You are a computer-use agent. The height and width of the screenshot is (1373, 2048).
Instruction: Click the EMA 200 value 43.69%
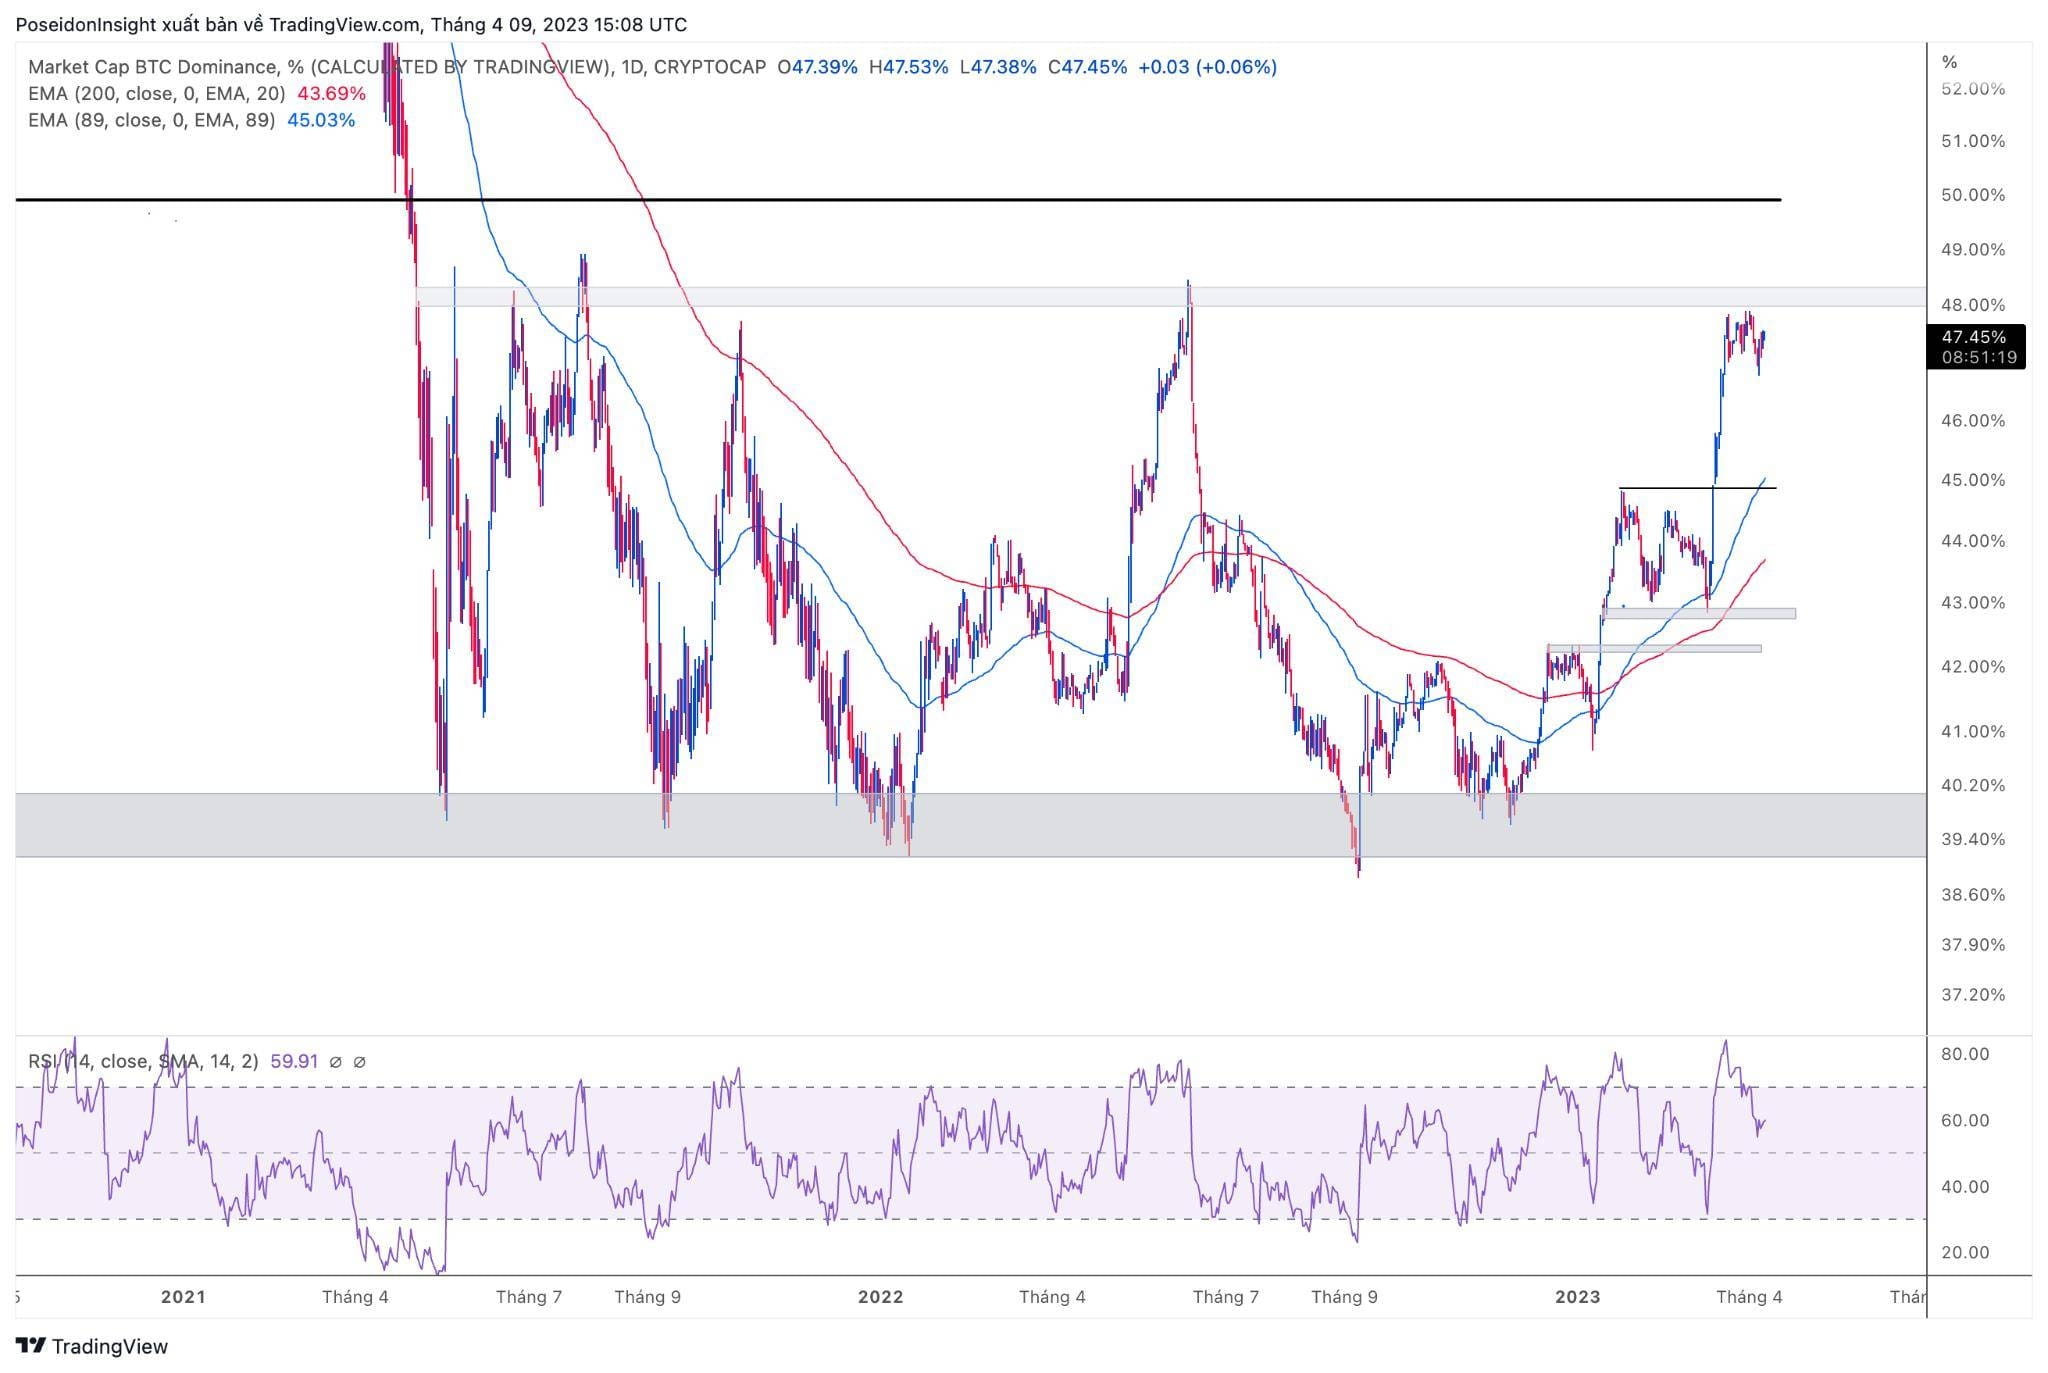[331, 94]
